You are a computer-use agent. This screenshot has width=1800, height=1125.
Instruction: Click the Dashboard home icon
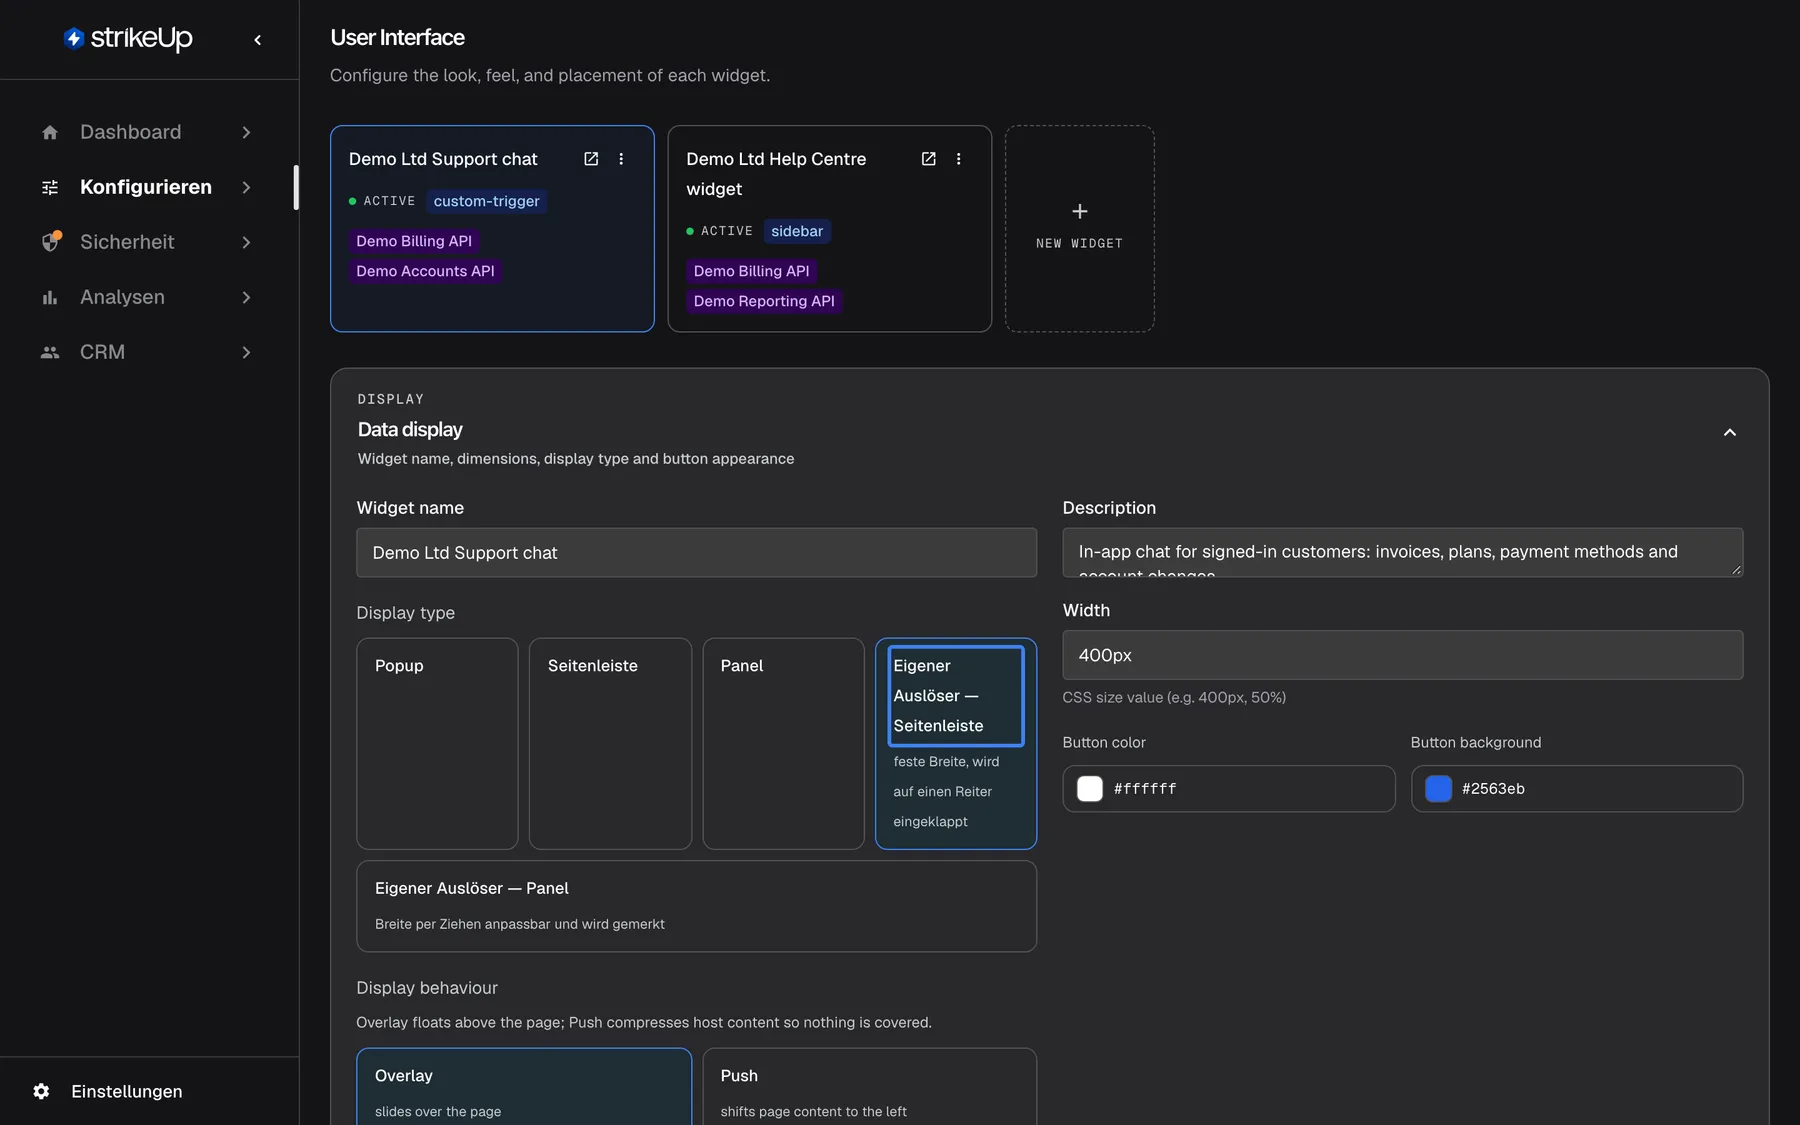(50, 132)
